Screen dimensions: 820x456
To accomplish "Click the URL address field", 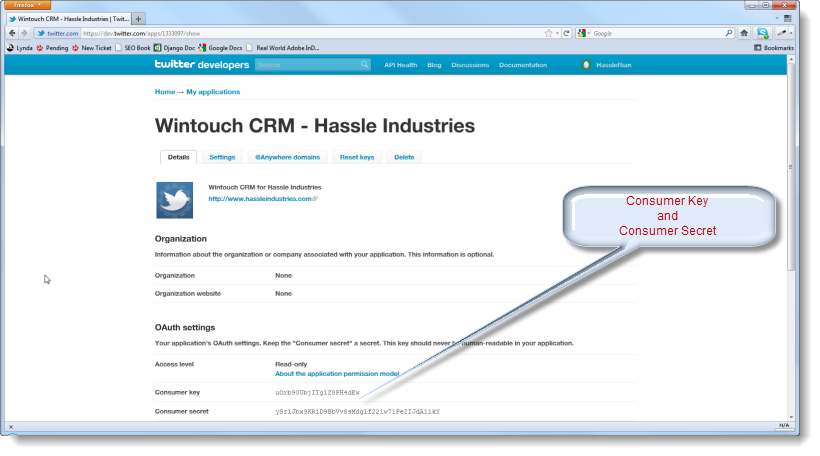I will (312, 33).
